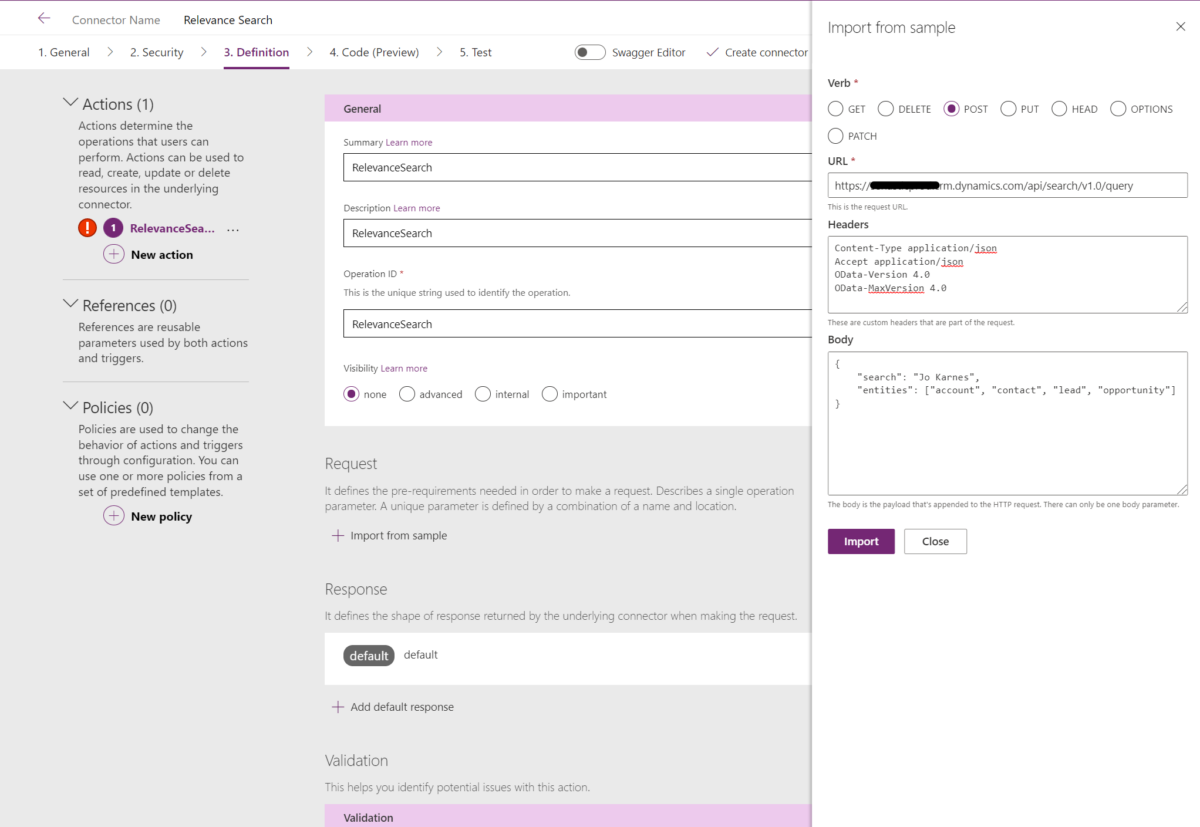Close the Import from sample panel
Viewport: 1200px width, 827px height.
[x=1180, y=26]
